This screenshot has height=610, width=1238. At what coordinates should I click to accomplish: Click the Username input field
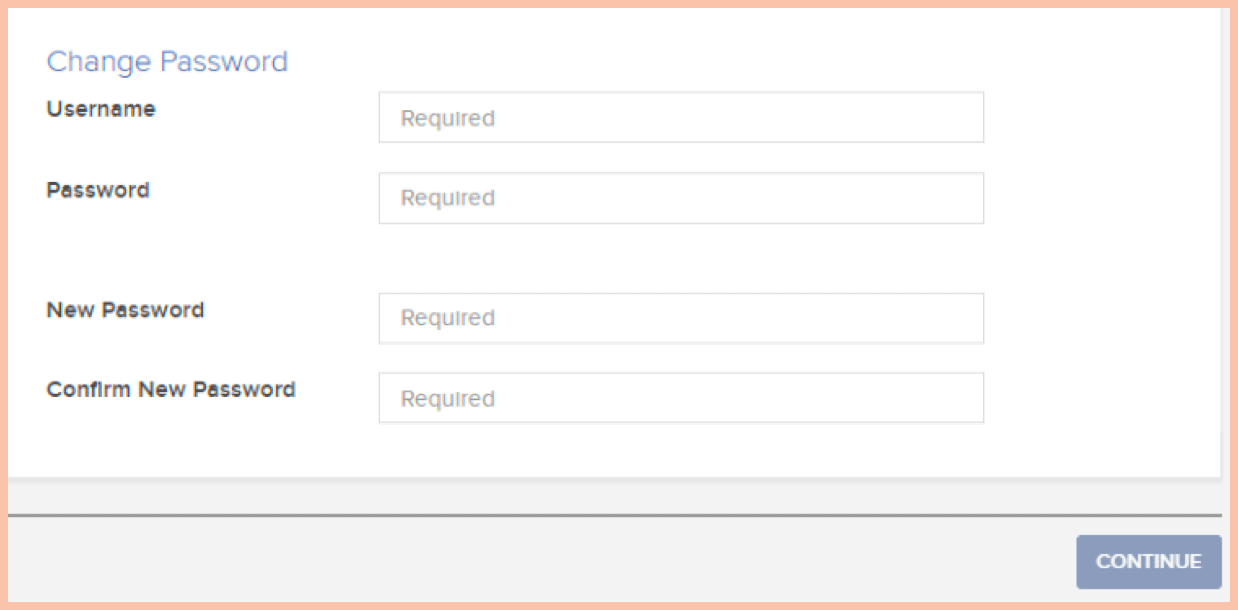[681, 118]
